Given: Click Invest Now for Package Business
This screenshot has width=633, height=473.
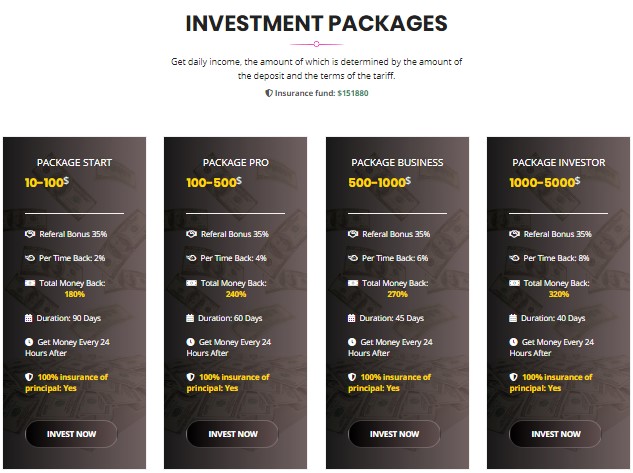Looking at the screenshot, I should coord(394,434).
